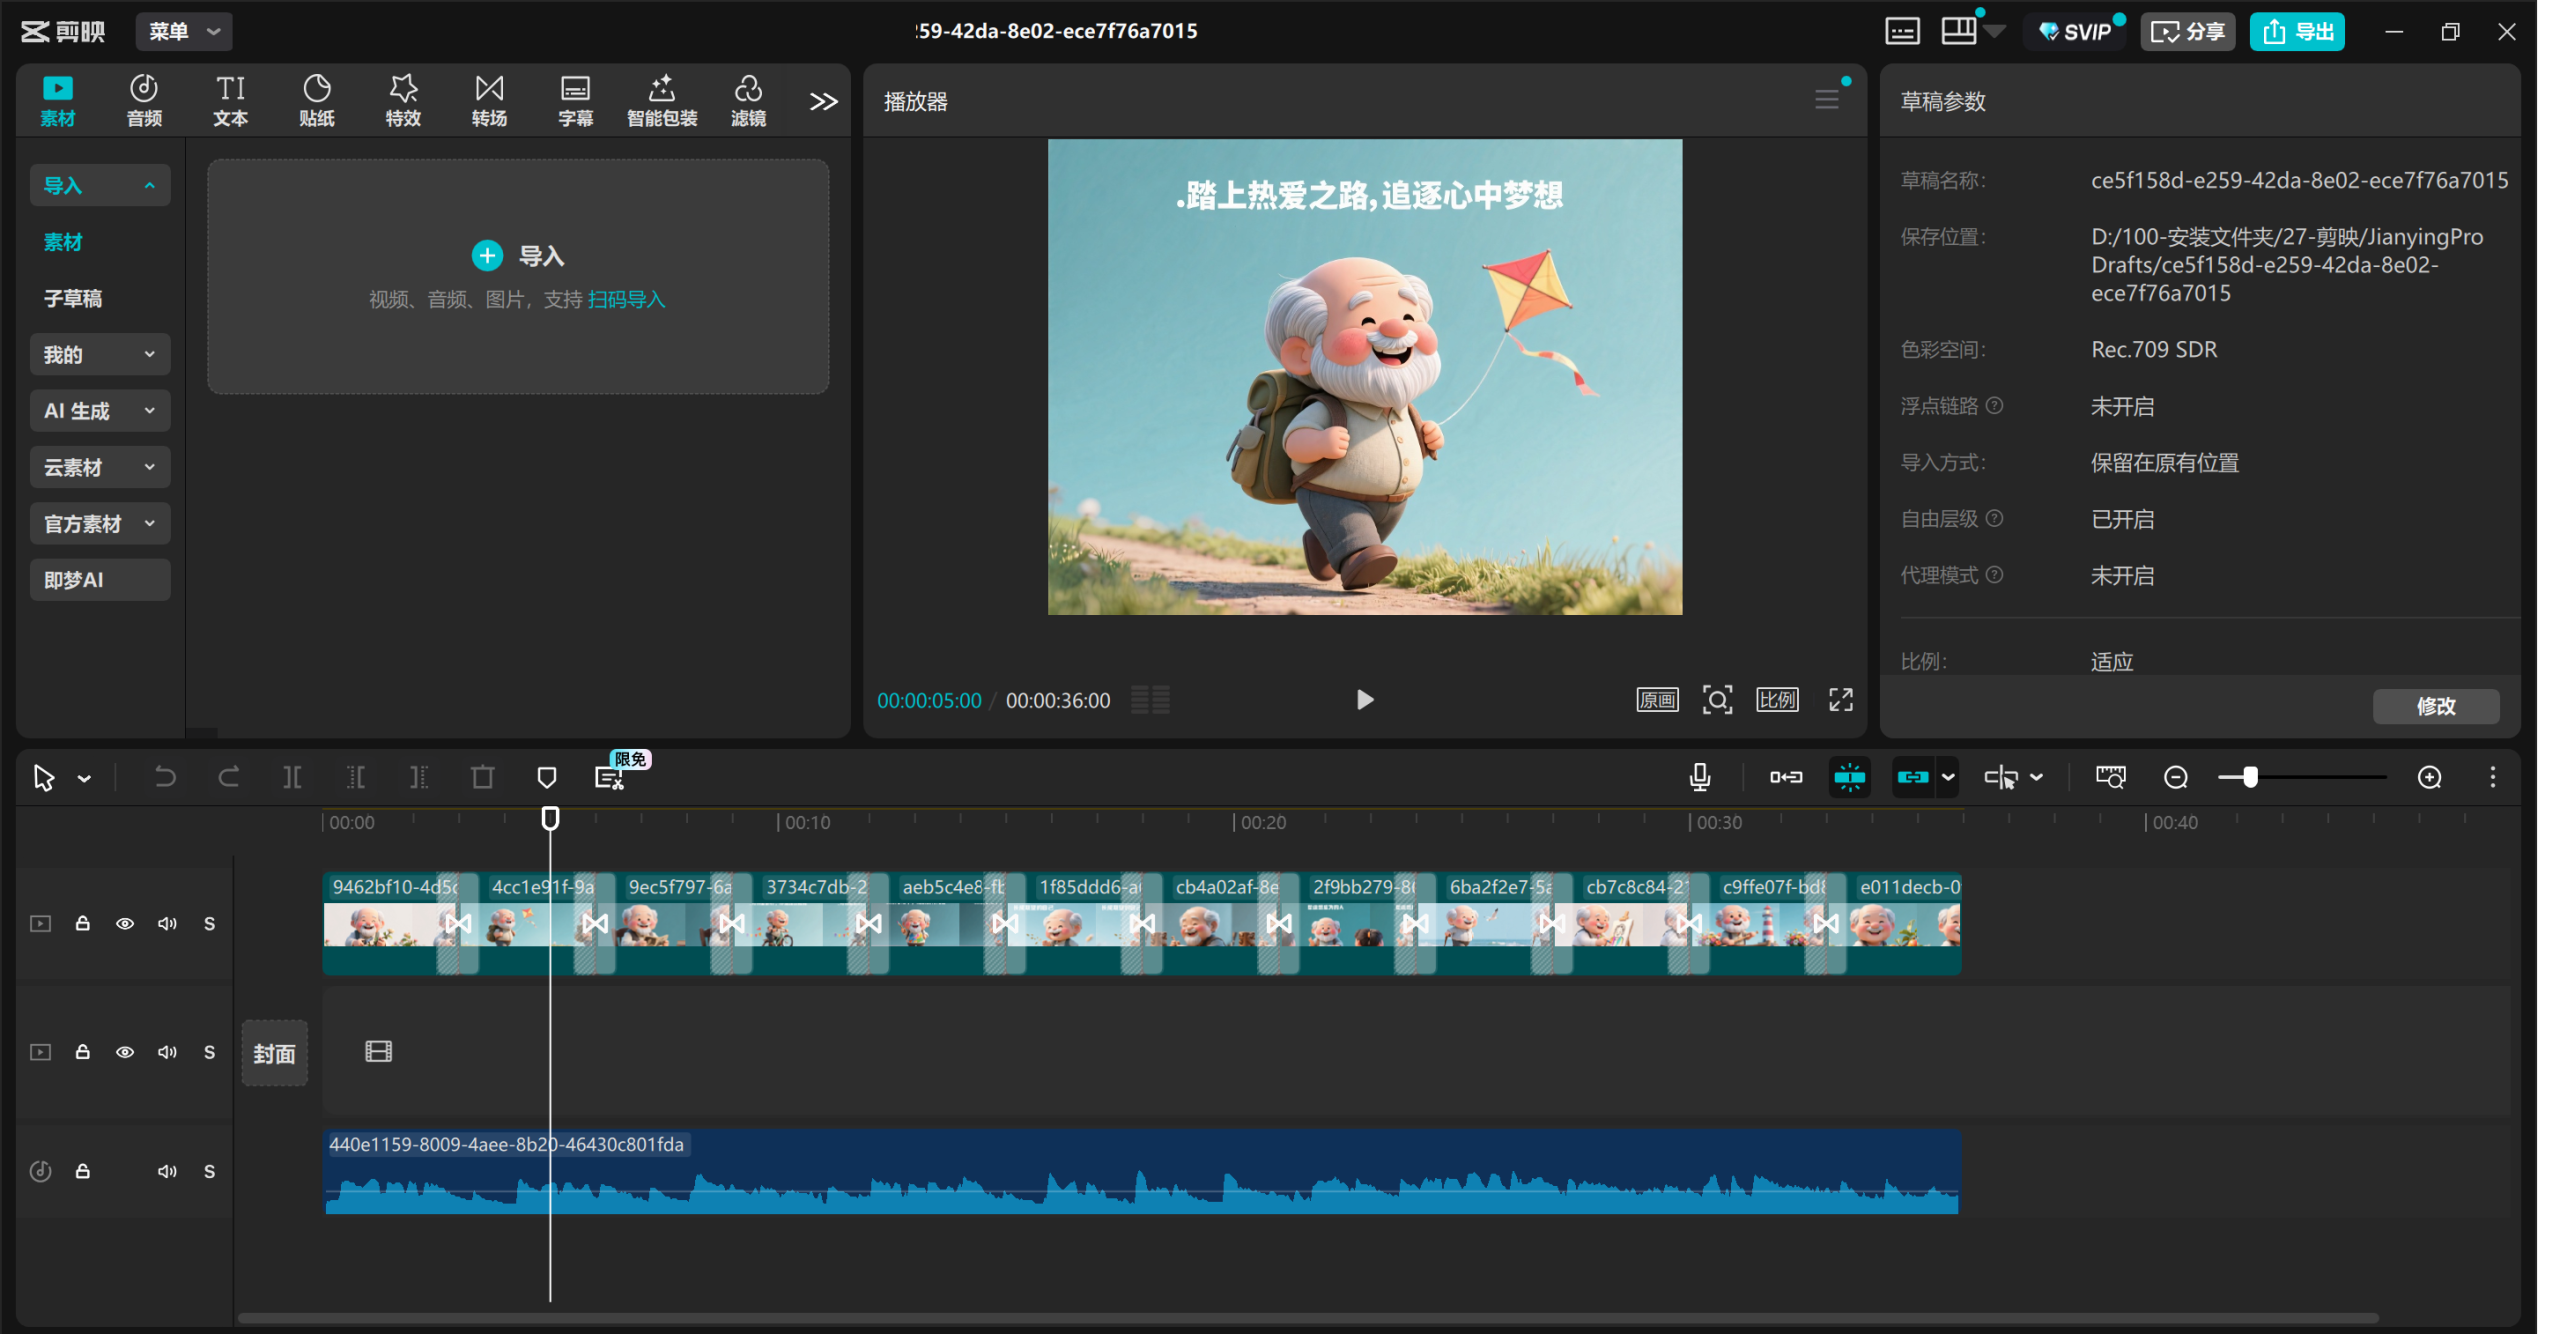
Task: Click the undo arrow in timeline toolbar
Action: pos(165,777)
